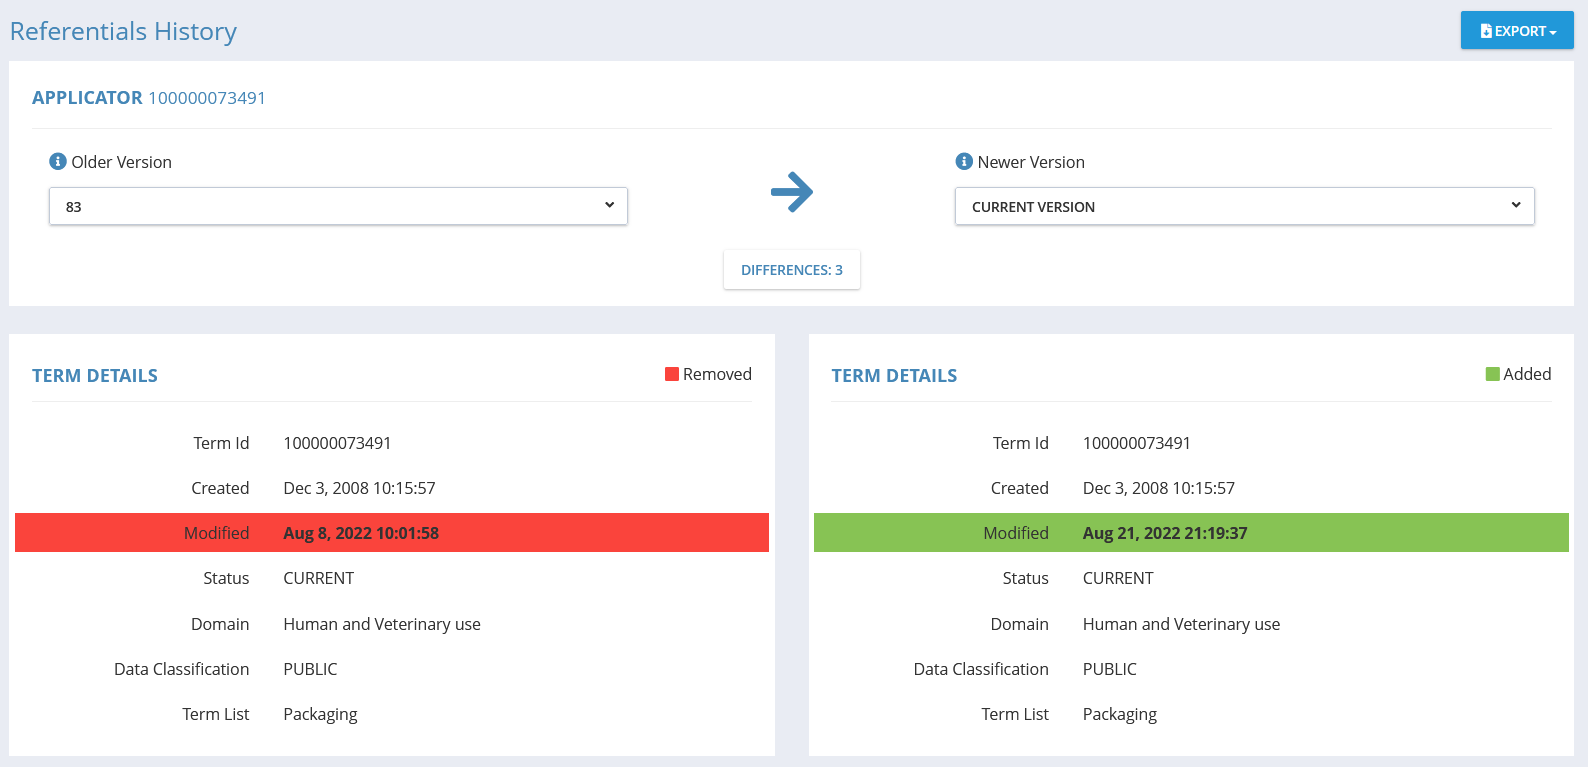
Task: Click the left Term Details heading
Action: tap(95, 376)
